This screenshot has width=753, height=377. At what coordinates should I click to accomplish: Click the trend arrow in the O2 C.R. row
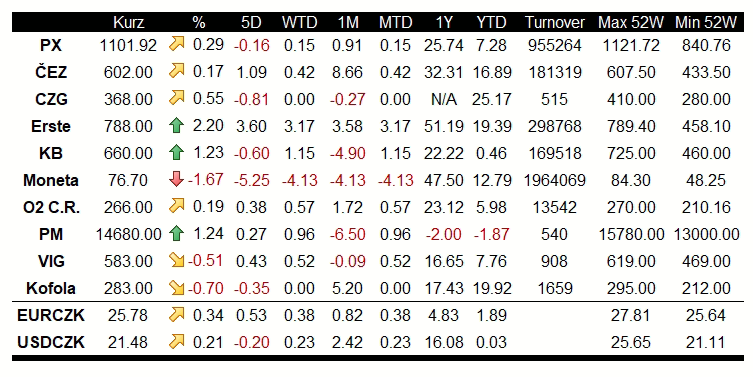coord(177,206)
